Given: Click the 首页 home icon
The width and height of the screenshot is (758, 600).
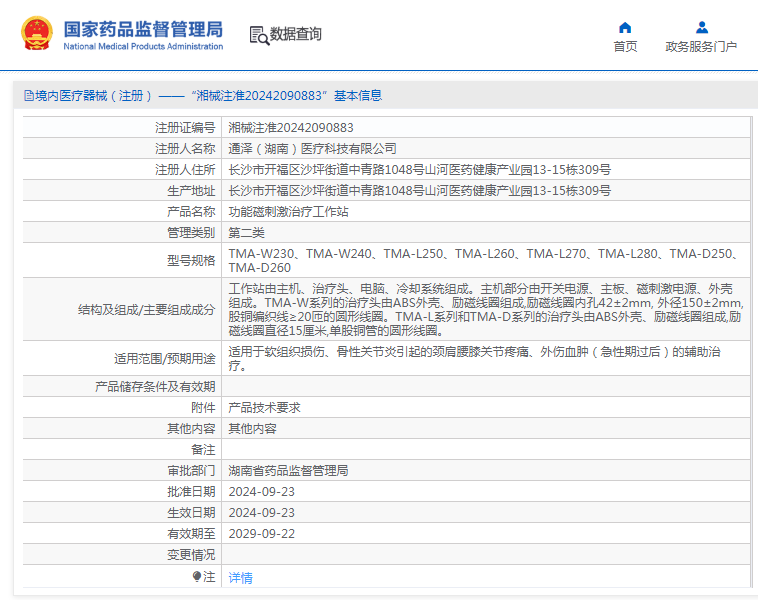Looking at the screenshot, I should [x=625, y=28].
